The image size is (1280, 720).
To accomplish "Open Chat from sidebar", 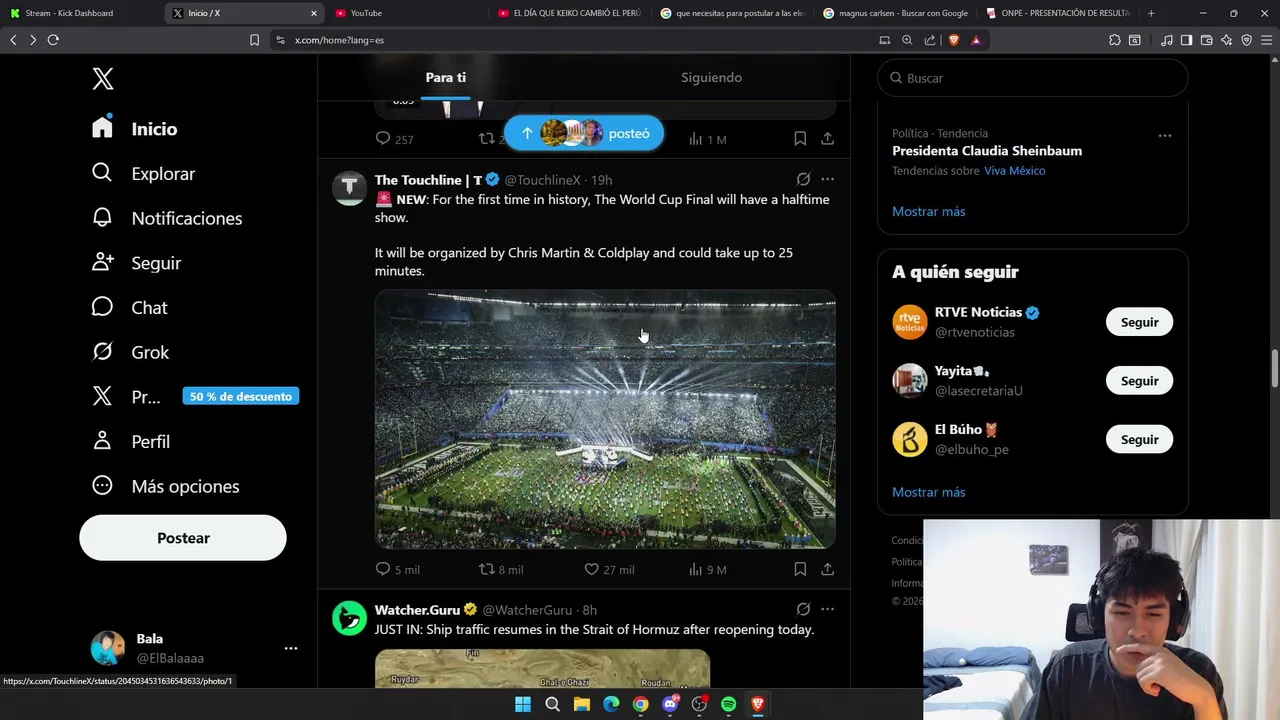I will coord(130,307).
